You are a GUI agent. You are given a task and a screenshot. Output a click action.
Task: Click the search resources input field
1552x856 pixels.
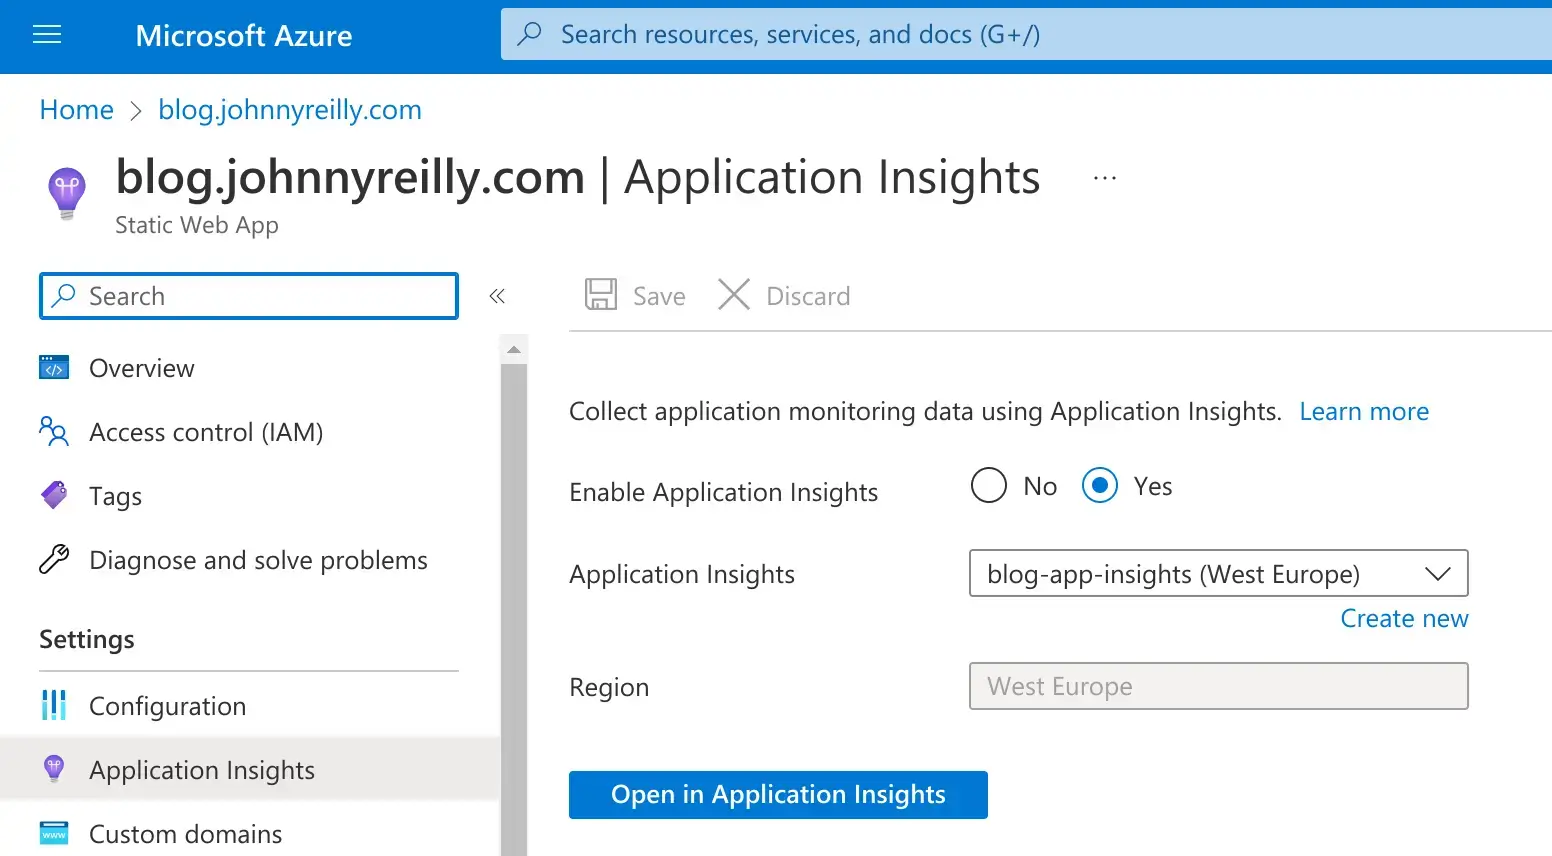tap(900, 35)
